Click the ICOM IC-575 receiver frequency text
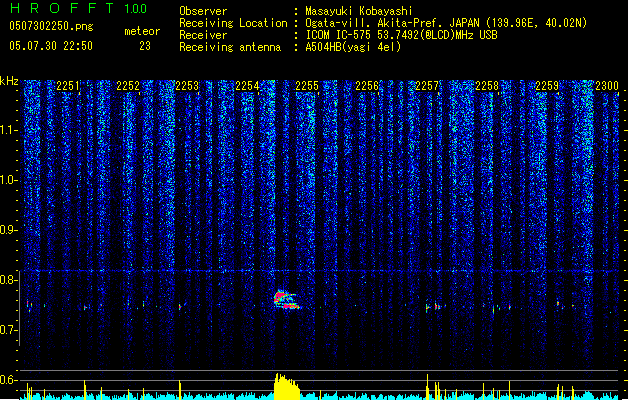629x400 pixels. coord(402,35)
